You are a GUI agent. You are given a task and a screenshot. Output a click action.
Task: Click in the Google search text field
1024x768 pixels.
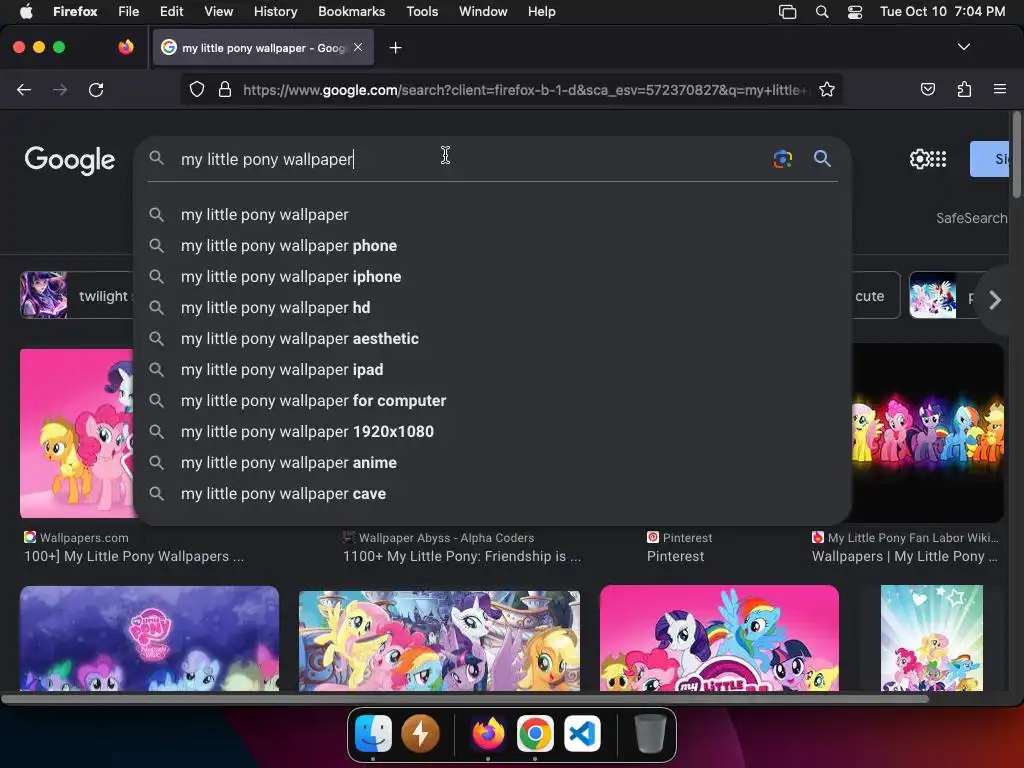point(470,159)
